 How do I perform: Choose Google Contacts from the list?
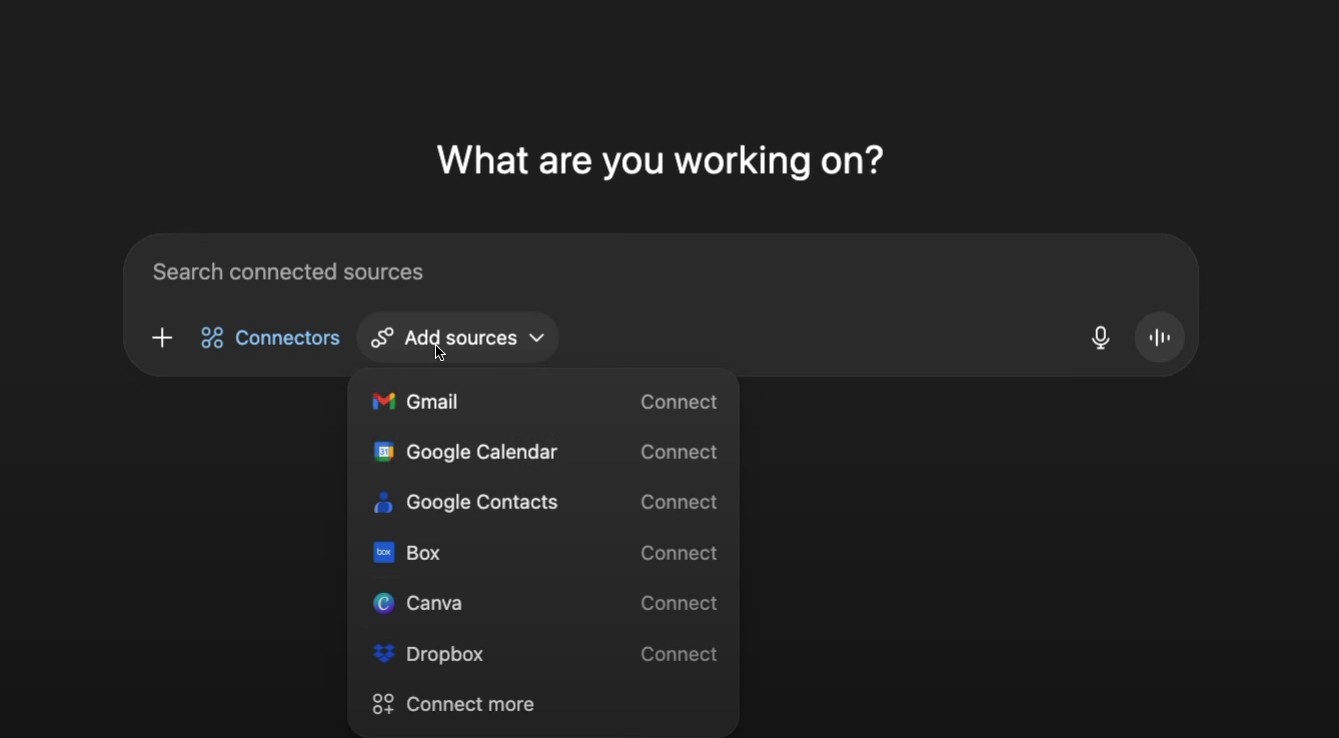click(x=481, y=502)
